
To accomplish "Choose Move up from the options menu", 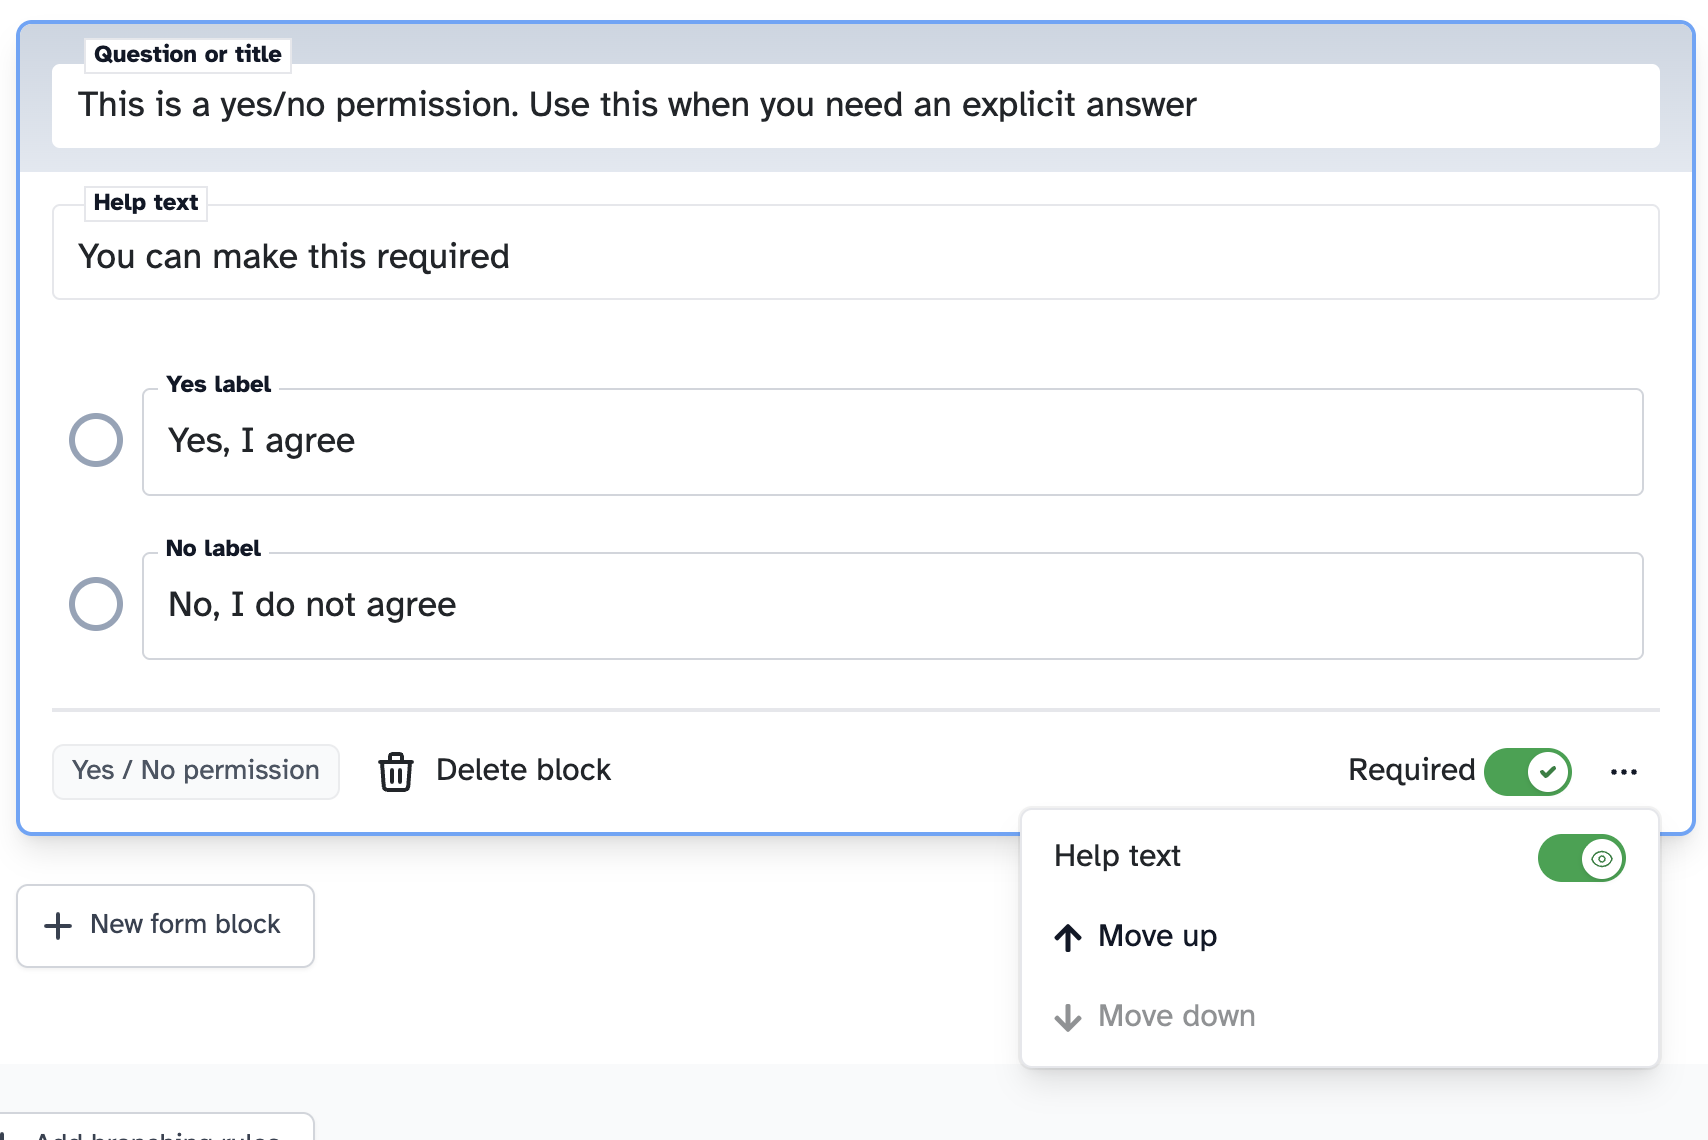I will [x=1157, y=937].
